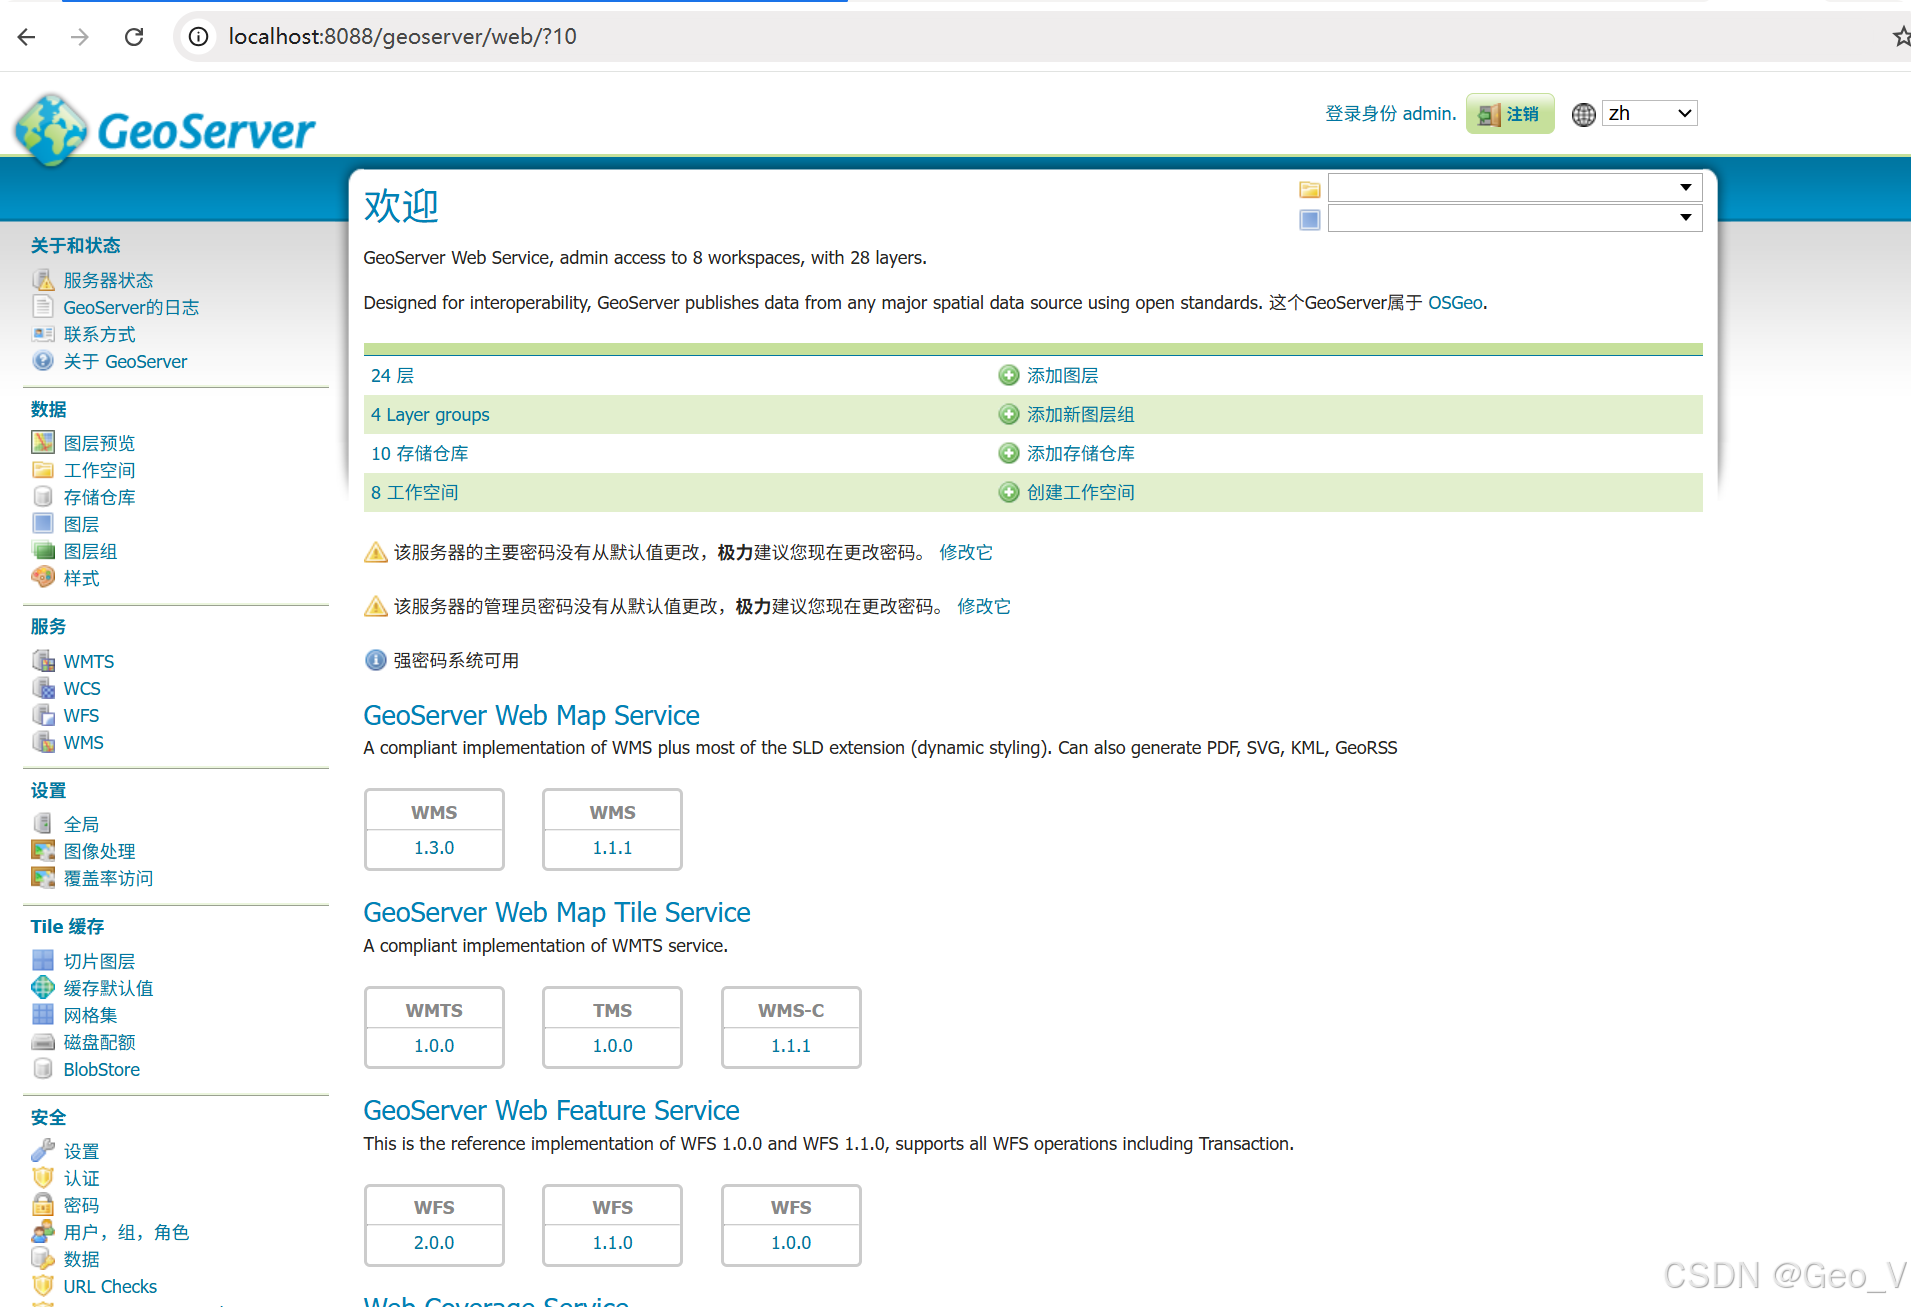This screenshot has height=1307, width=1911.
Task: Open the layer filter dropdown beside blue square
Action: (1514, 218)
